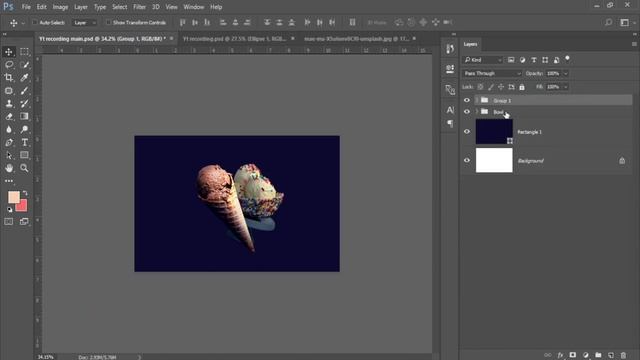The image size is (640, 360).
Task: Select the Path Selection tool
Action: pos(9,156)
